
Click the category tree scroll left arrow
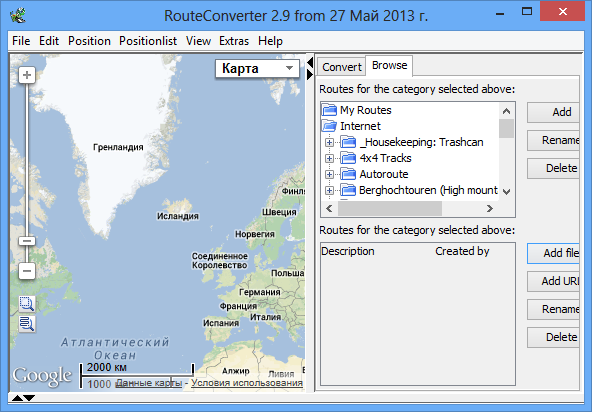click(x=329, y=208)
